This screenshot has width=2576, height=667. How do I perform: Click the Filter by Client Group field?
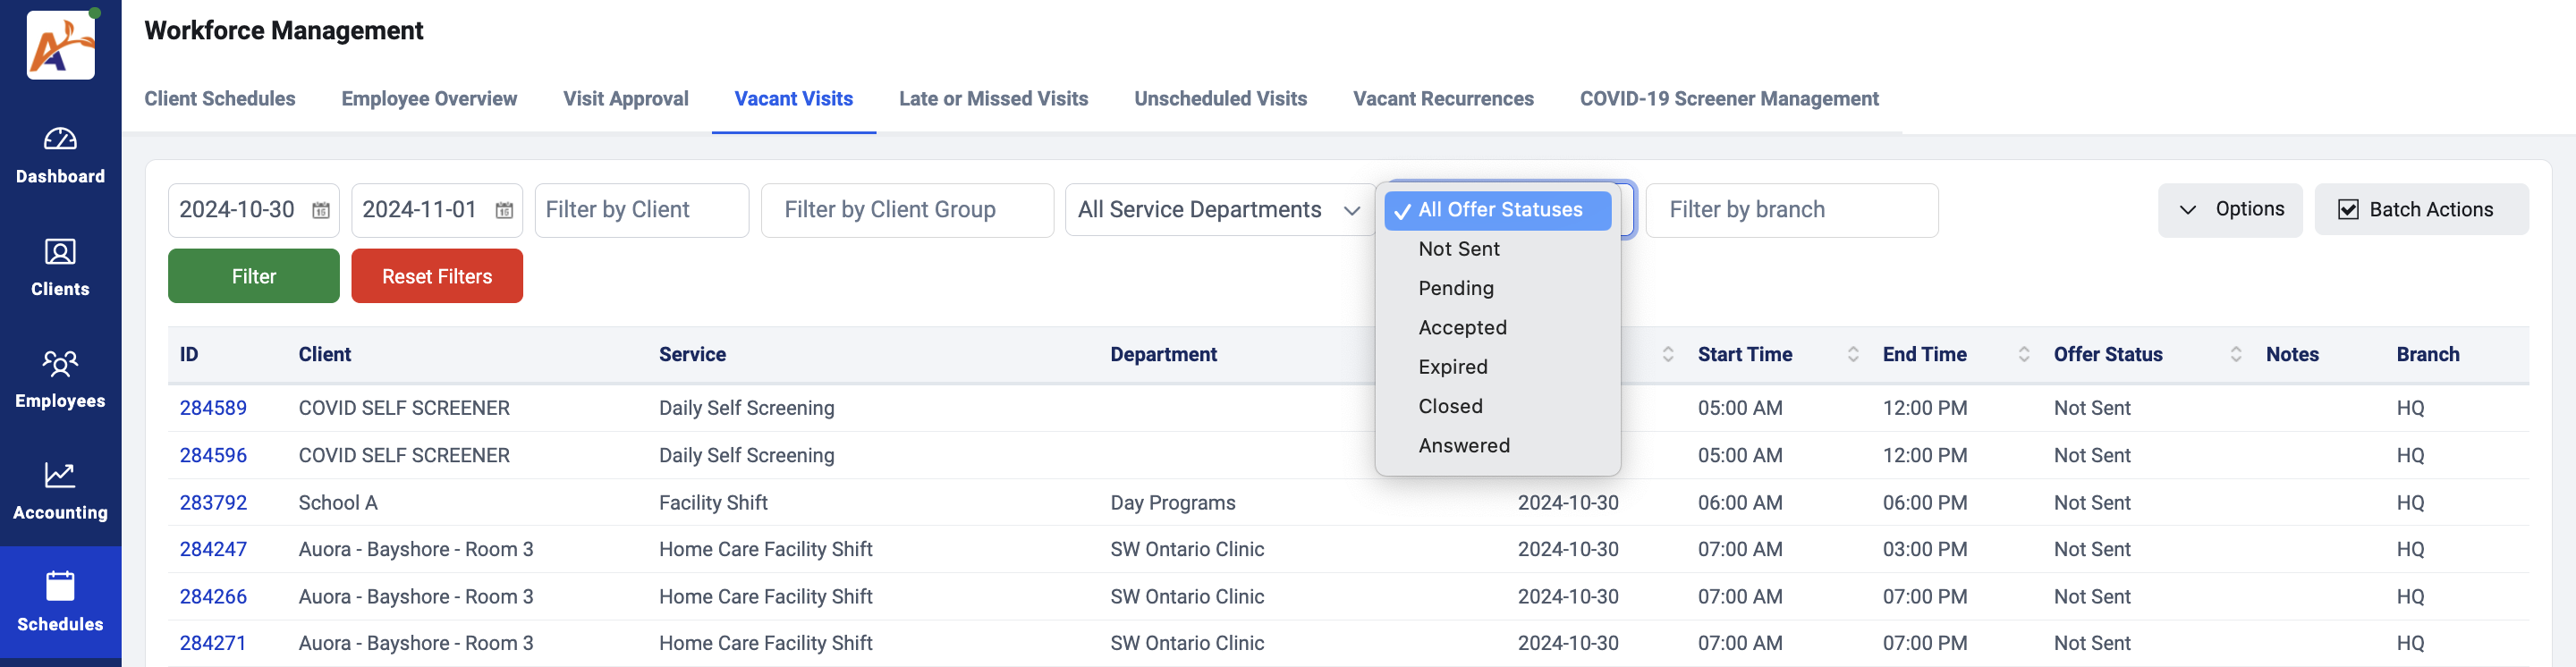click(x=906, y=210)
